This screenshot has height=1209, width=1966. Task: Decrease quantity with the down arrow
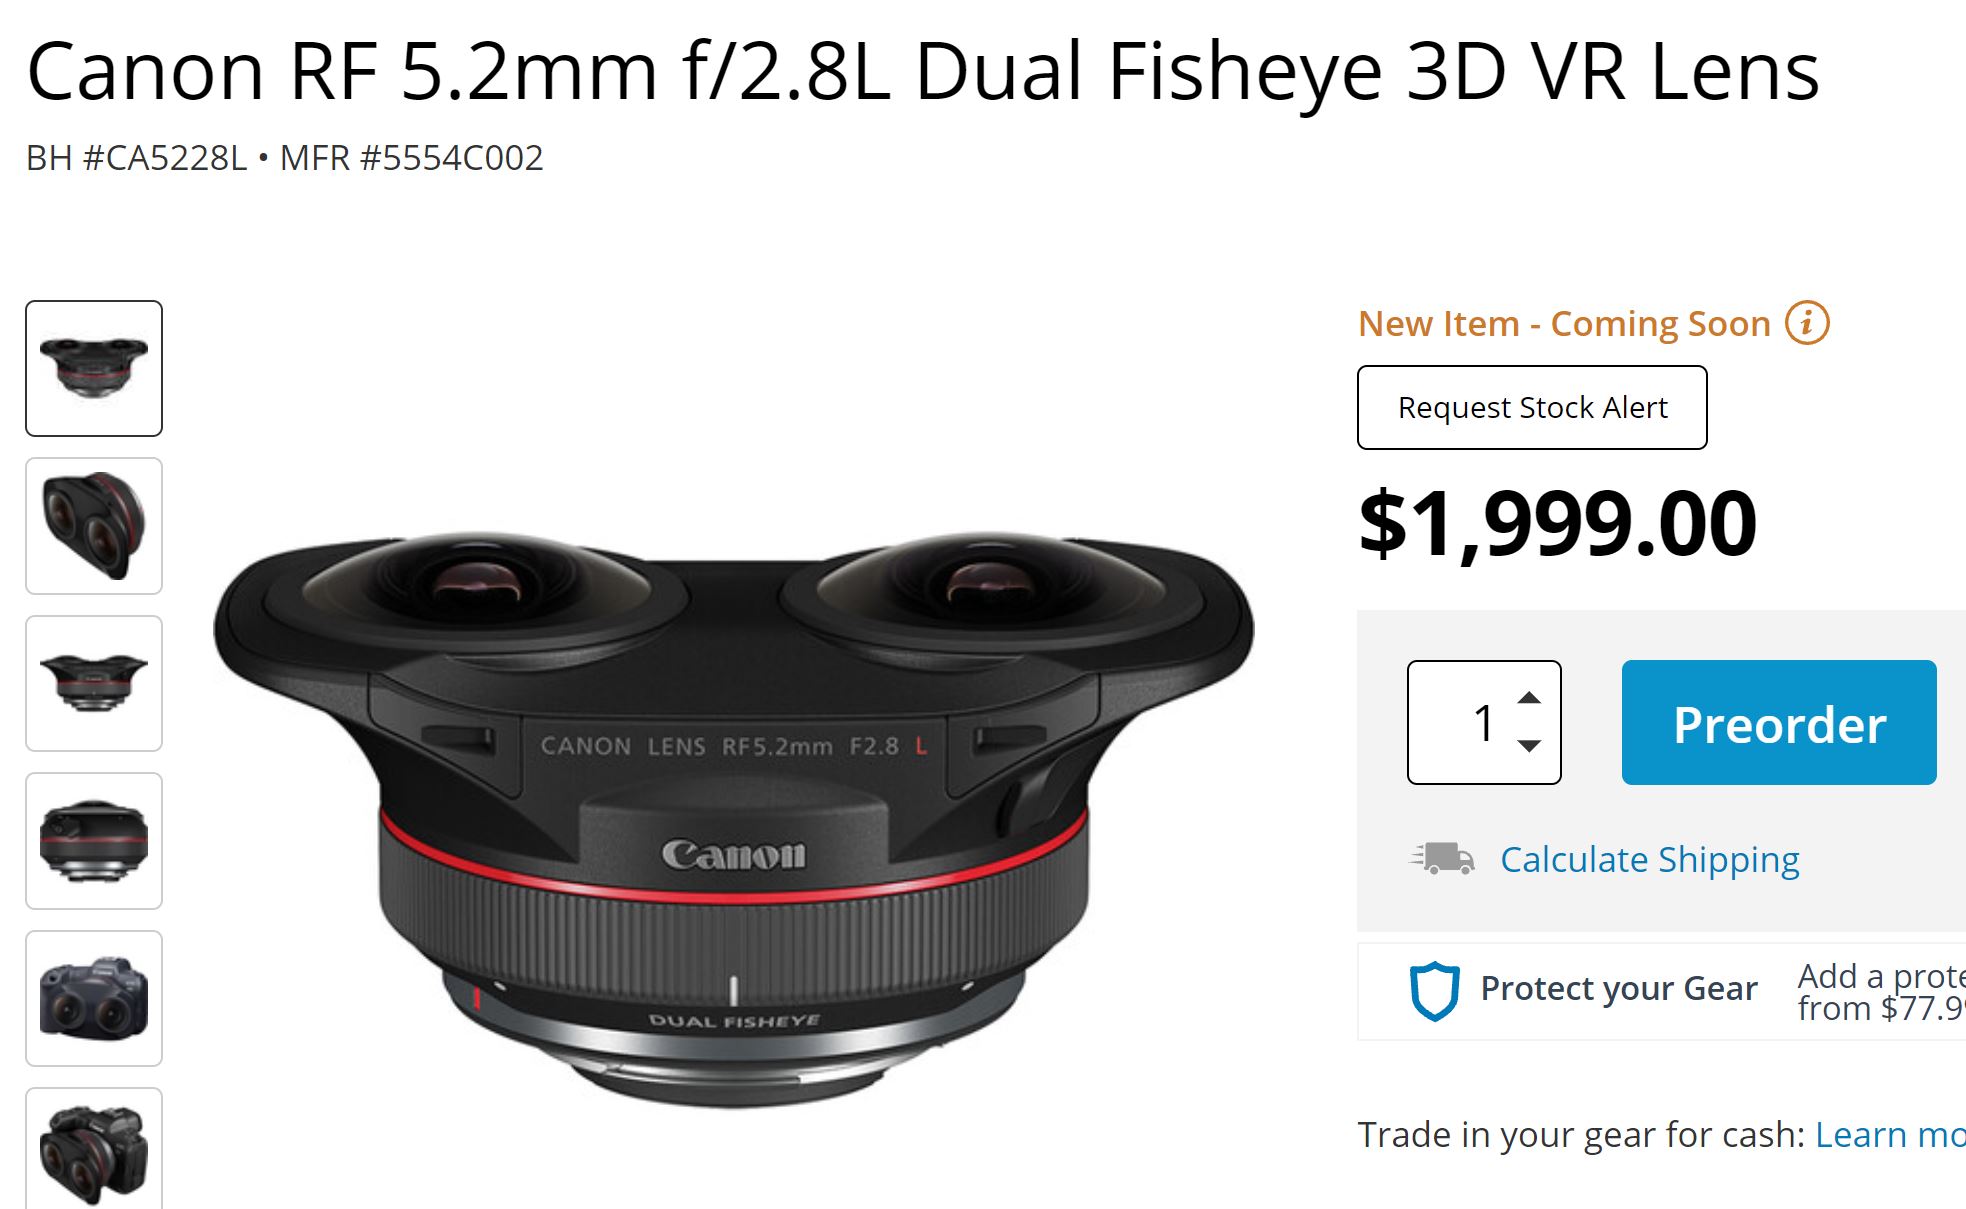pyautogui.click(x=1529, y=746)
